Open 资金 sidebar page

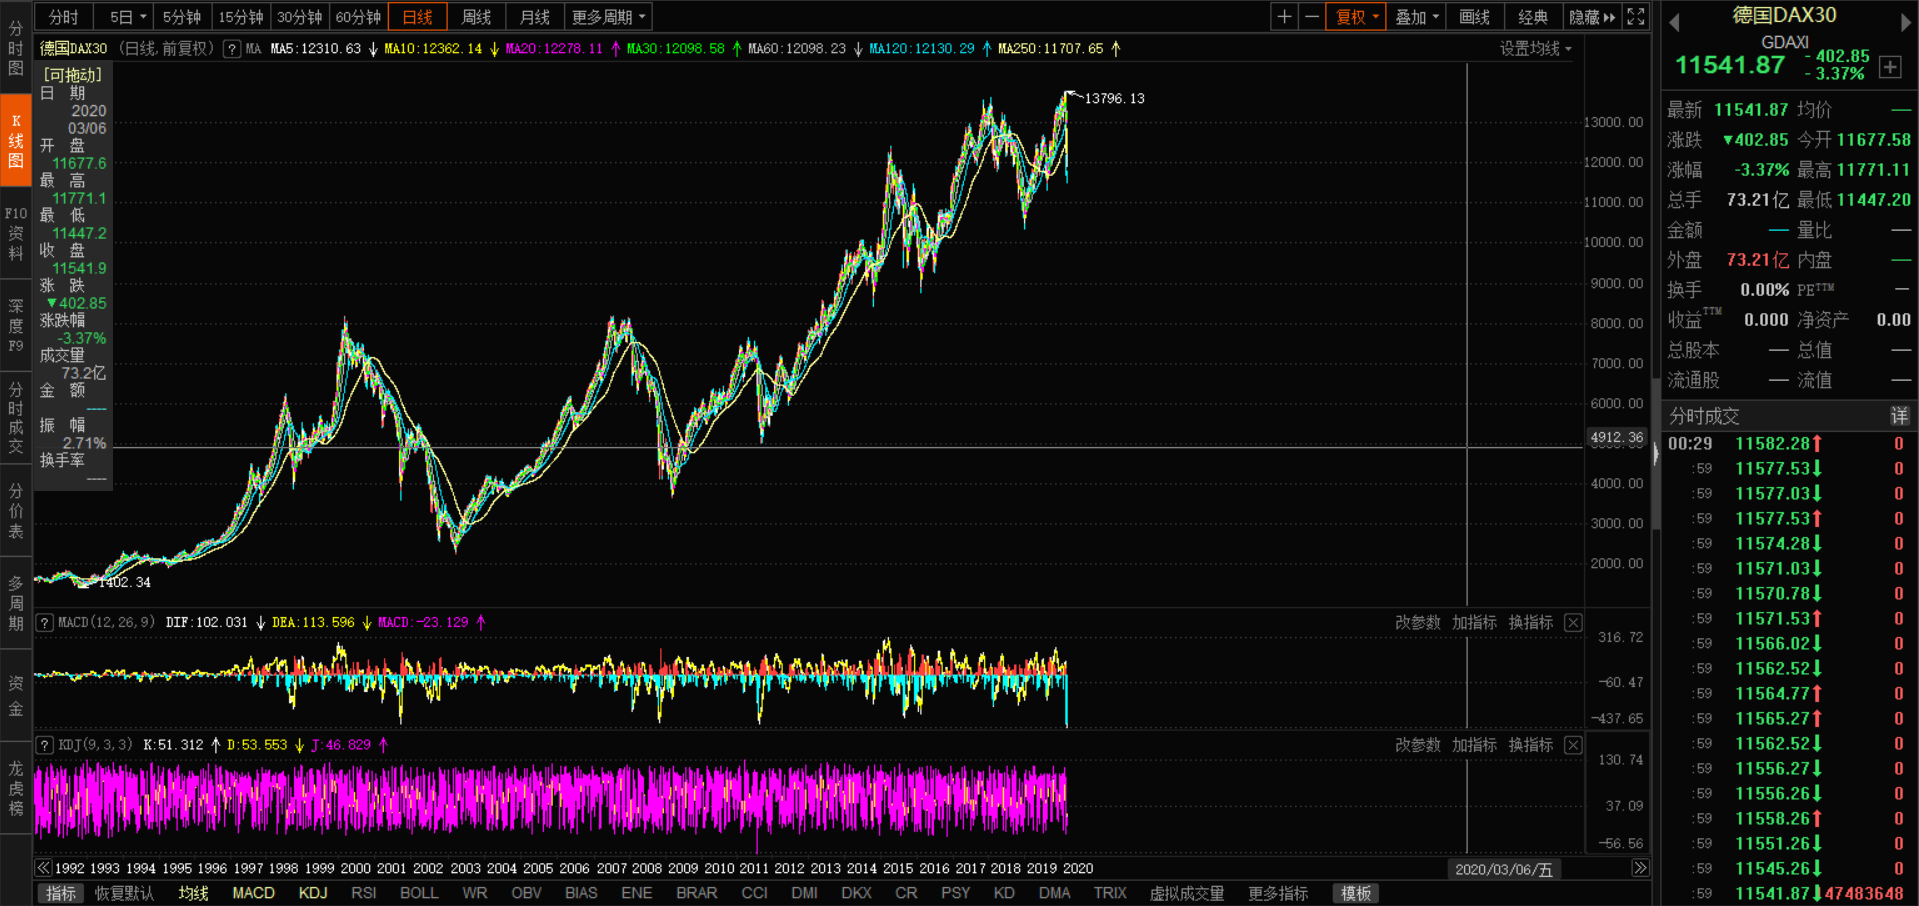point(16,696)
